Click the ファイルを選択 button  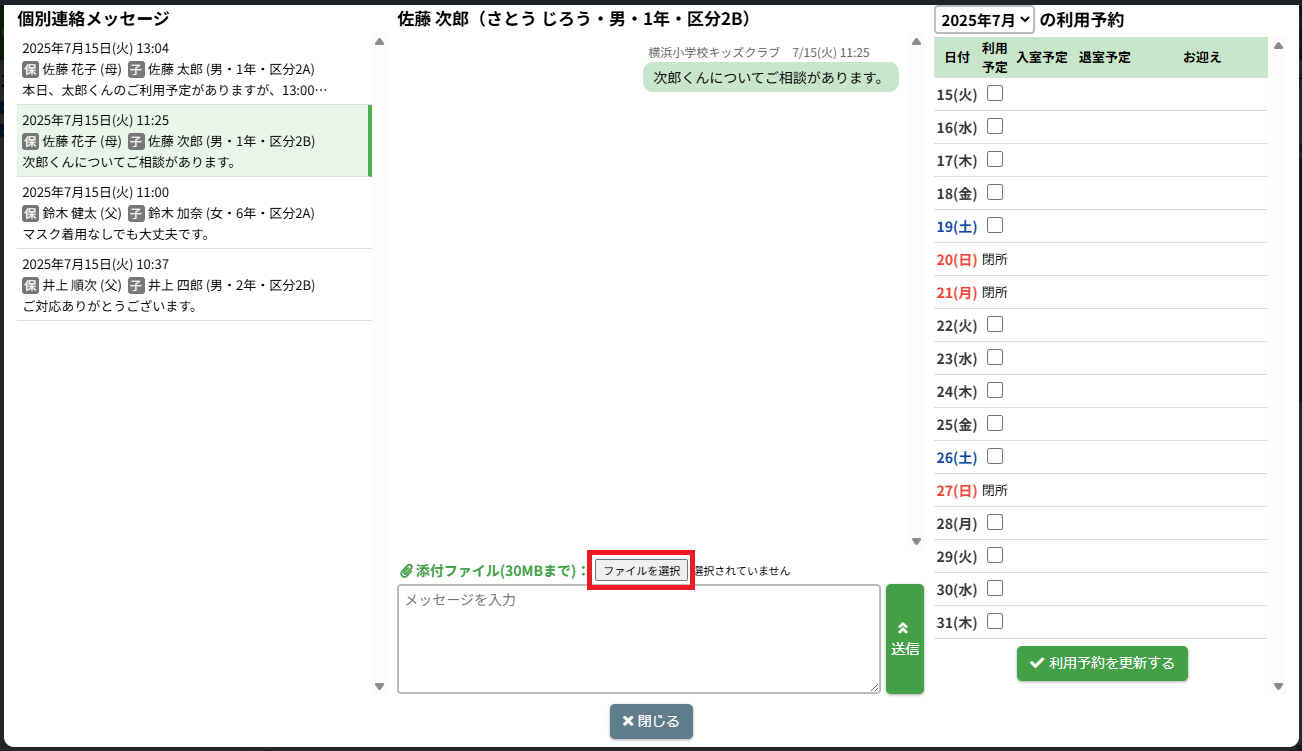click(x=641, y=571)
